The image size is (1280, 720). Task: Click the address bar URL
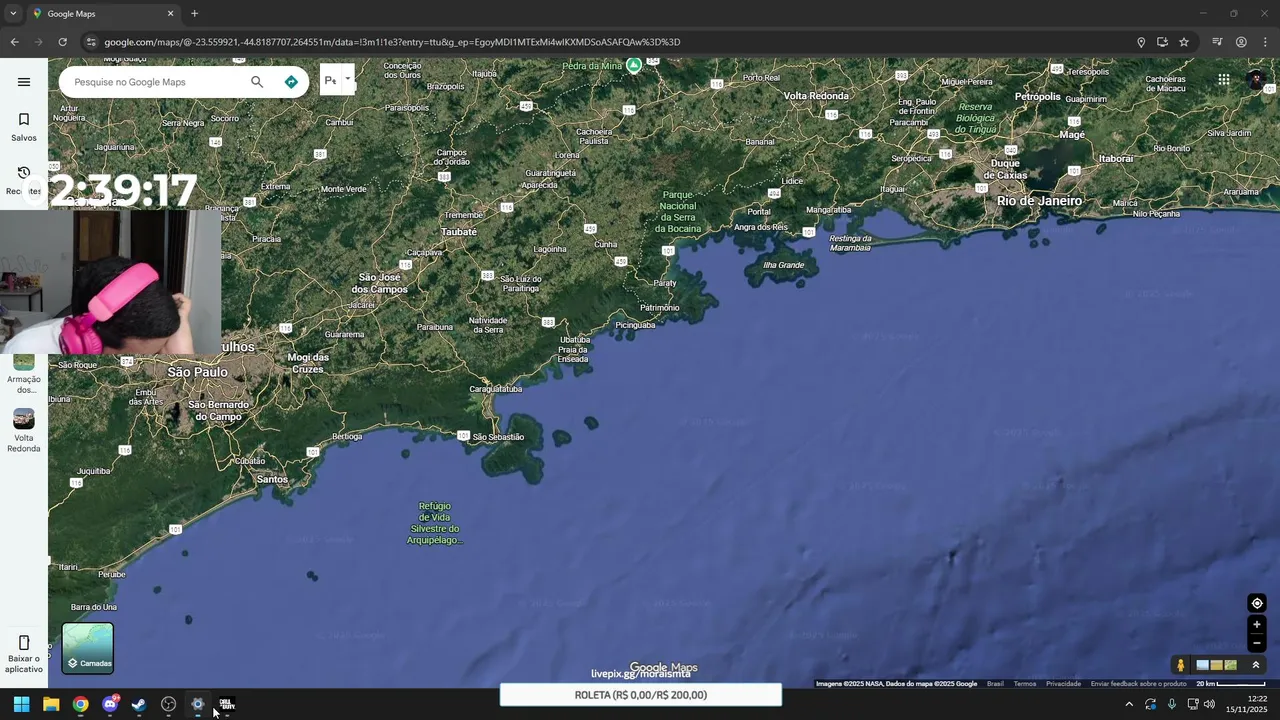coord(392,42)
